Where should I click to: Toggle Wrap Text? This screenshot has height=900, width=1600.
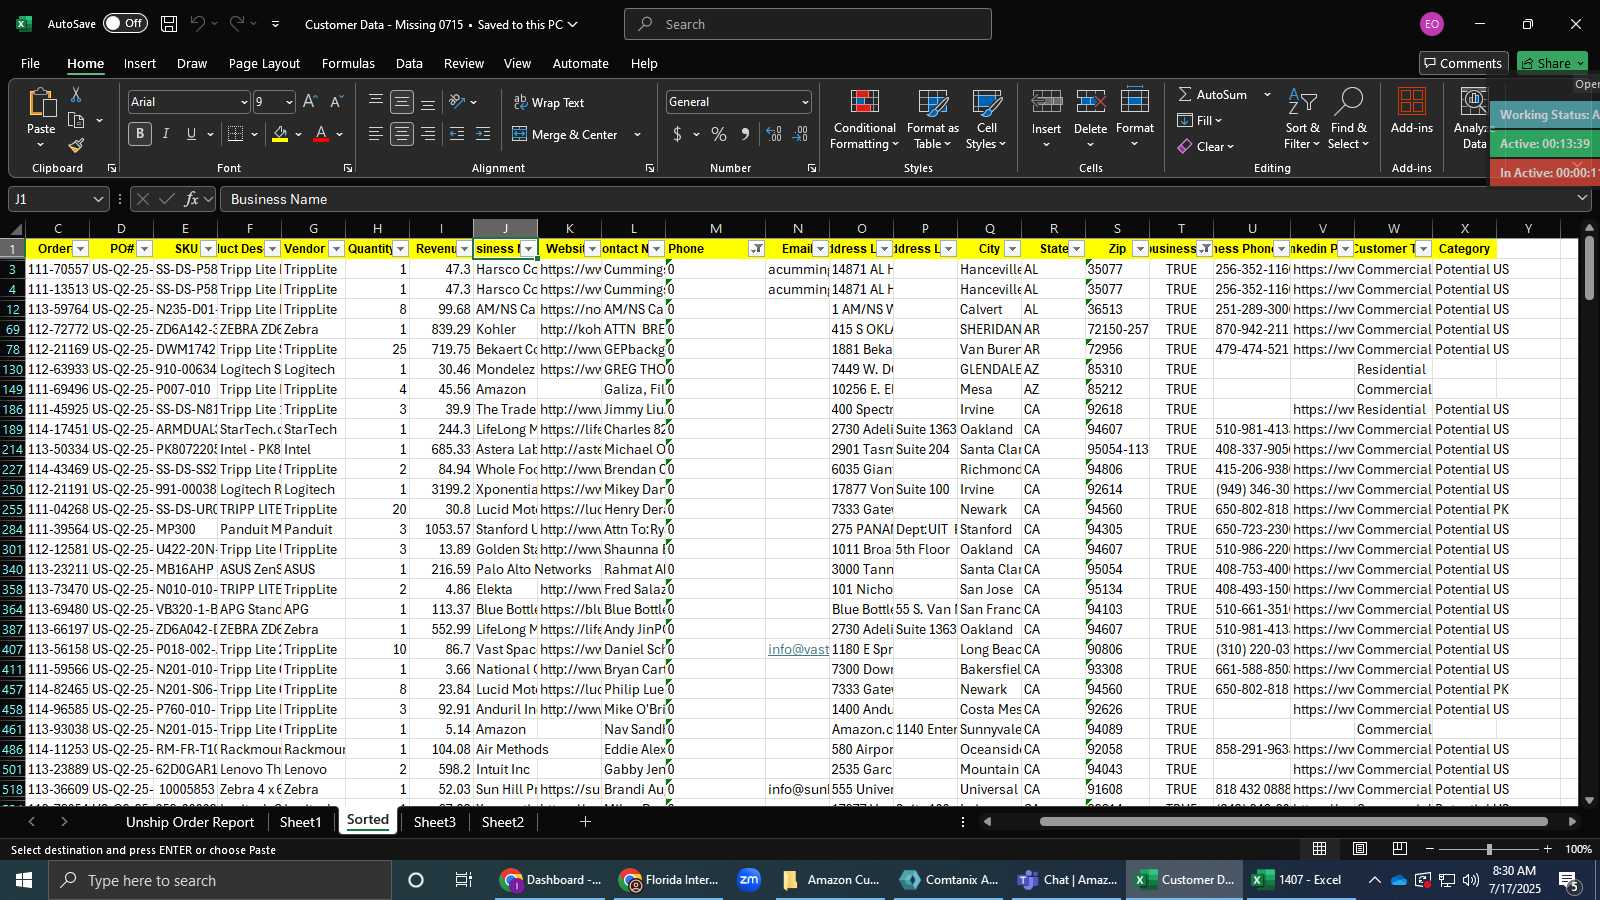click(x=549, y=102)
